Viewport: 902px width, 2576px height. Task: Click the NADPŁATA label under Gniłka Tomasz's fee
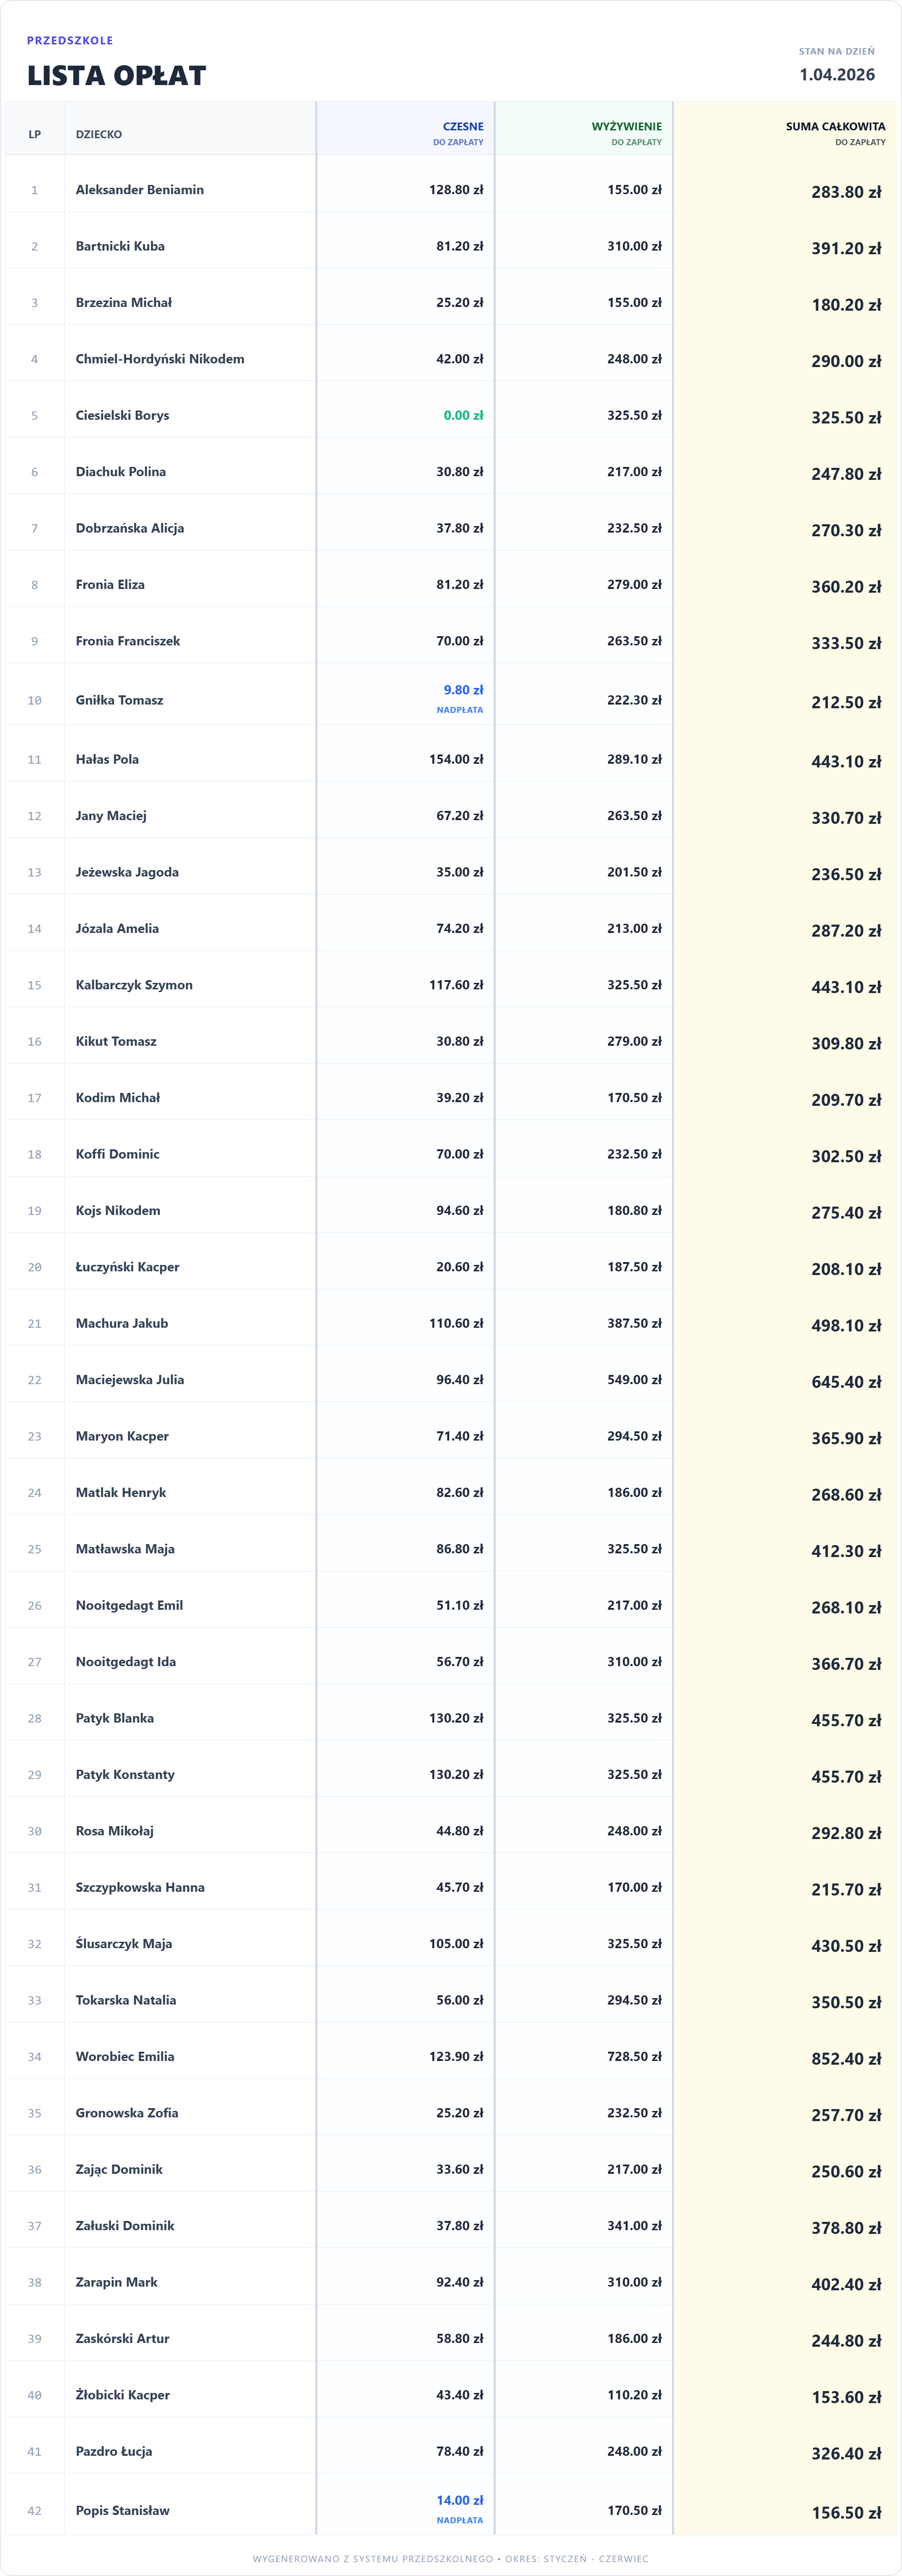coord(460,710)
